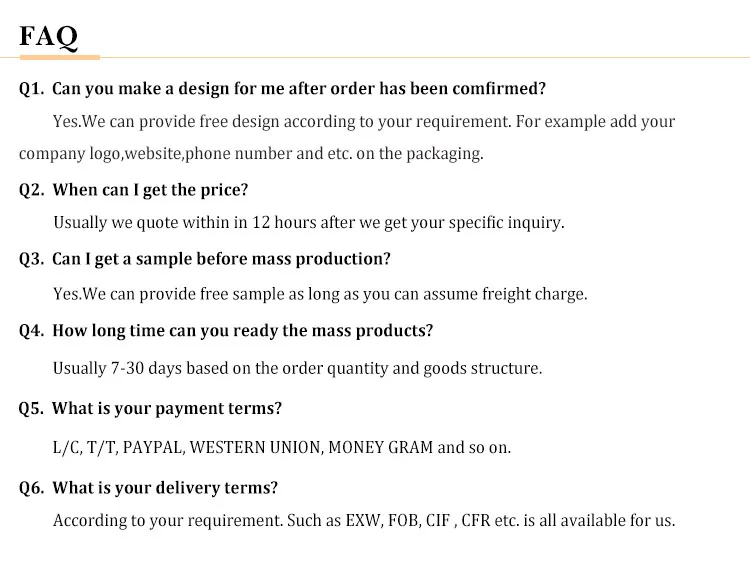
Task: Select Q4 about mass products time
Action: tap(243, 331)
